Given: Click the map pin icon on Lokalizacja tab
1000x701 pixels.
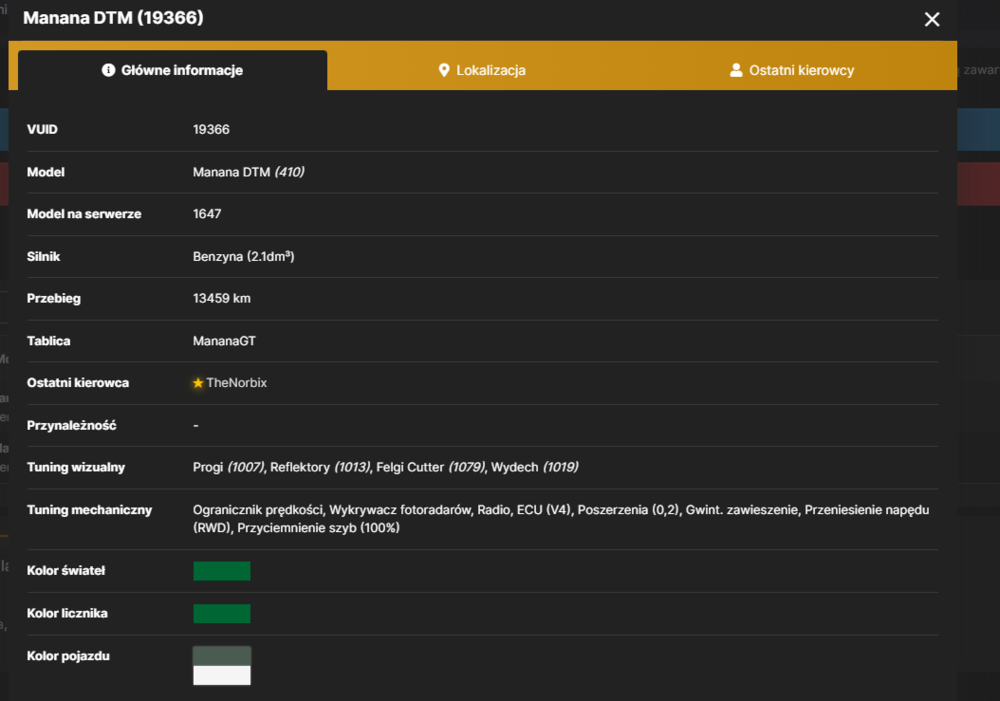Looking at the screenshot, I should coord(444,70).
